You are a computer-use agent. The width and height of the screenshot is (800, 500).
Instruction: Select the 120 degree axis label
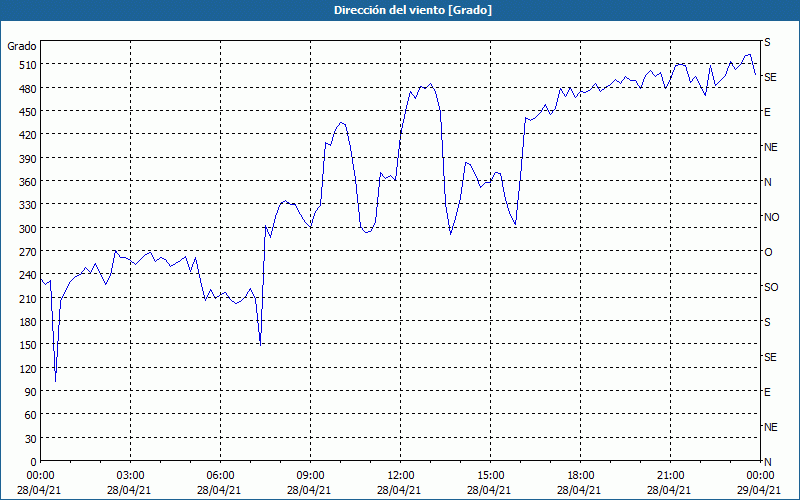click(29, 369)
